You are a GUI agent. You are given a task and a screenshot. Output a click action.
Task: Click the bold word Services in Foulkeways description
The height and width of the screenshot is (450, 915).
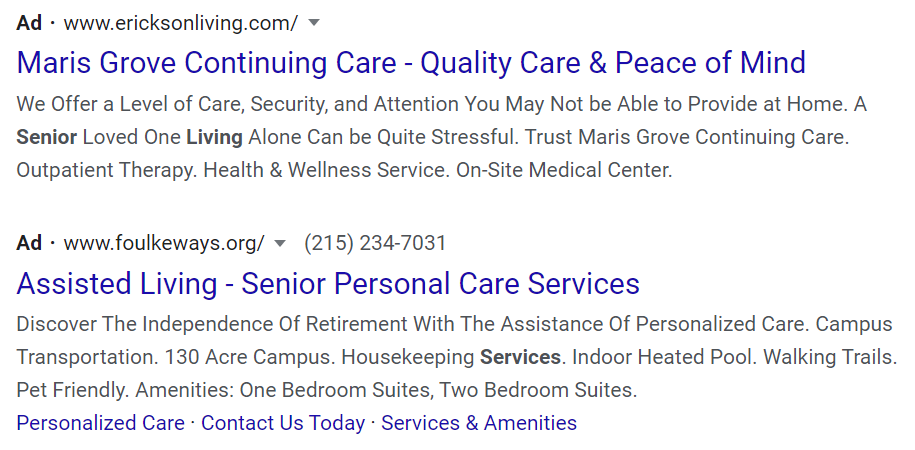[x=520, y=357]
